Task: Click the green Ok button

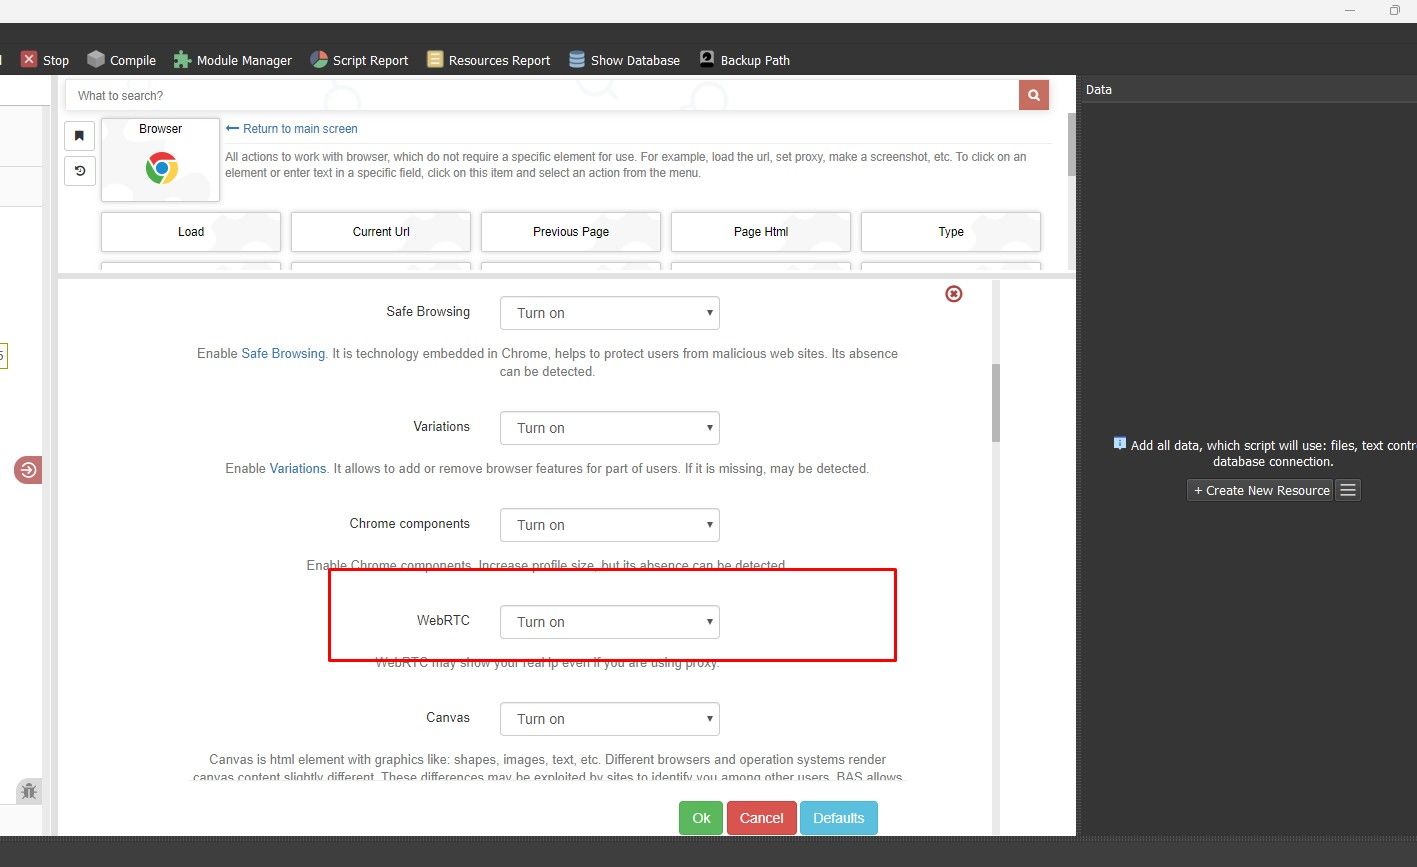Action: coord(701,818)
